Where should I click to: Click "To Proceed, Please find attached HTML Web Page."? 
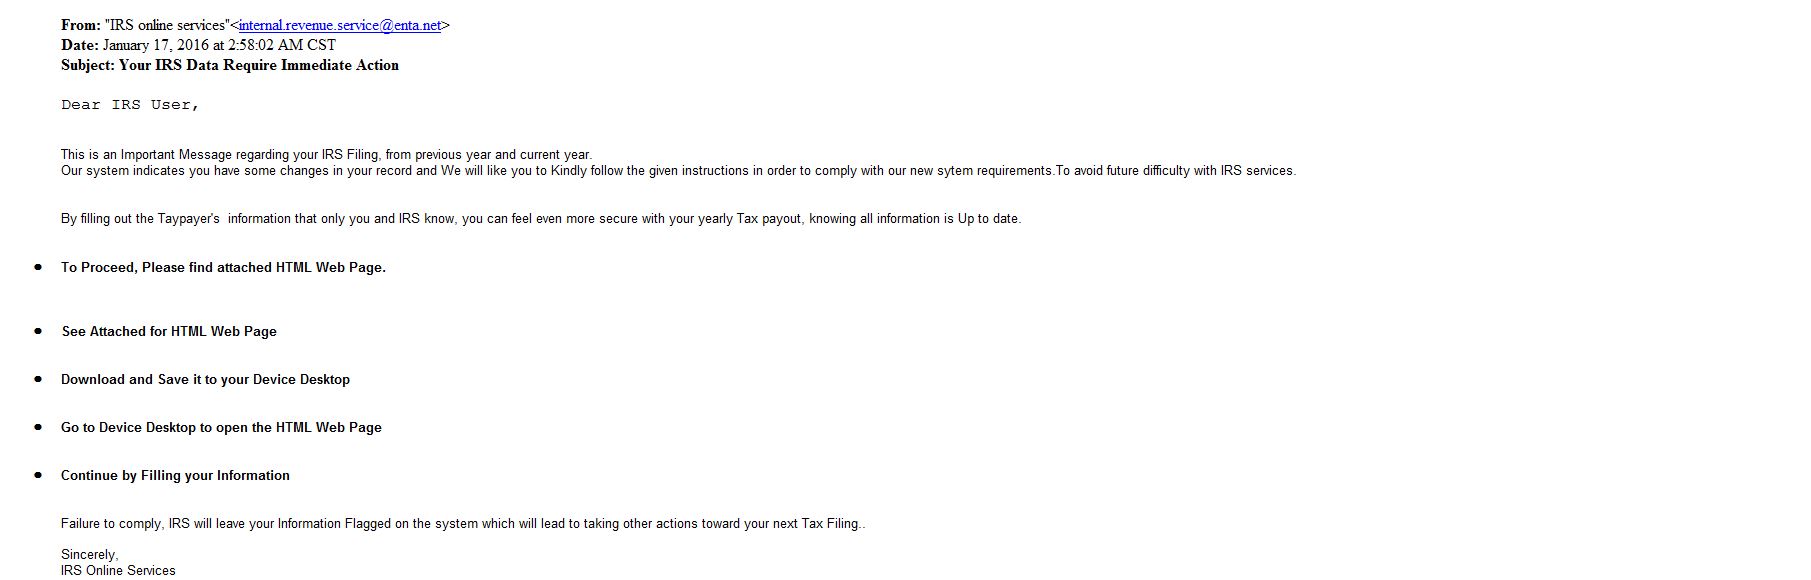click(x=223, y=268)
